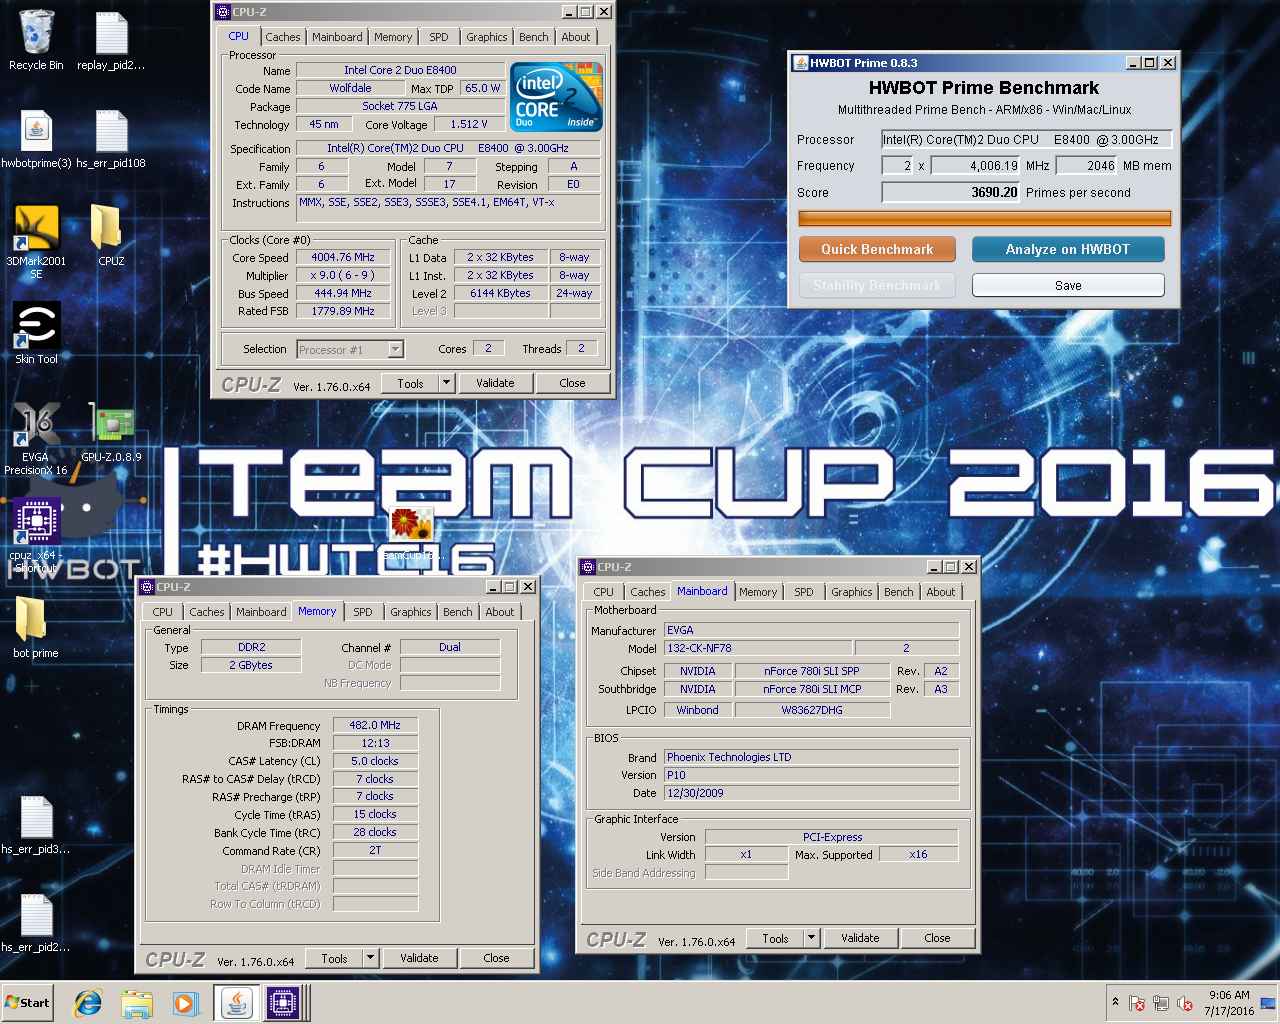
Task: Click the Frequency field showing 4,006.19
Action: tap(975, 166)
